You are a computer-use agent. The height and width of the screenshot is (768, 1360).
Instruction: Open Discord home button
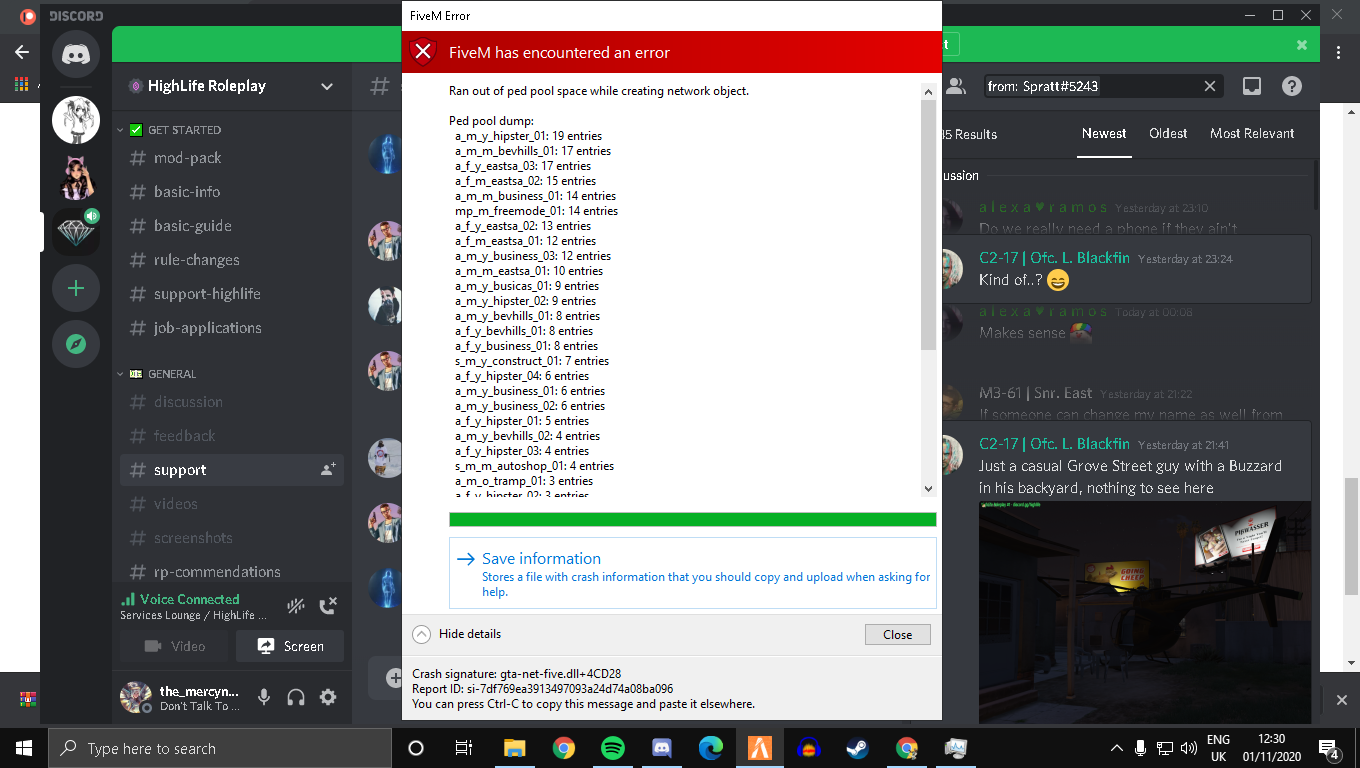coord(76,54)
